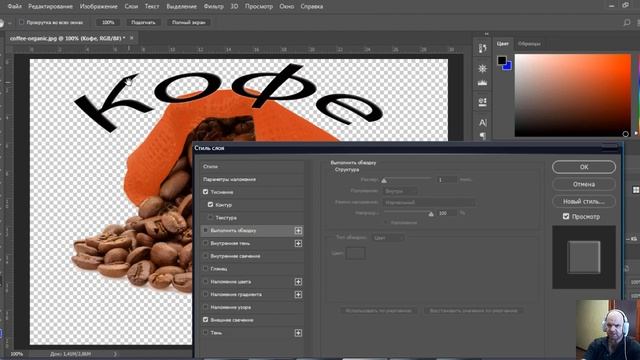The width and height of the screenshot is (640, 360).
Task: Collapse the icon panel dock double-arrow
Action: (486, 34)
